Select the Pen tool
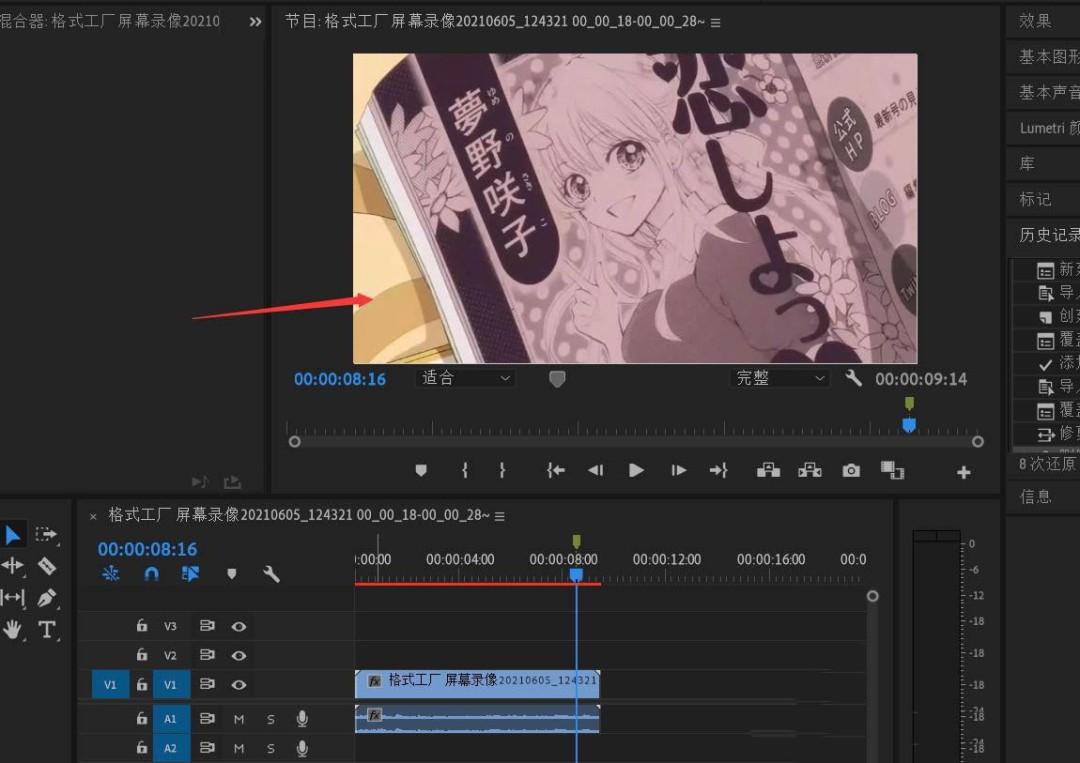Screen dimensions: 1080x763 [x=47, y=598]
